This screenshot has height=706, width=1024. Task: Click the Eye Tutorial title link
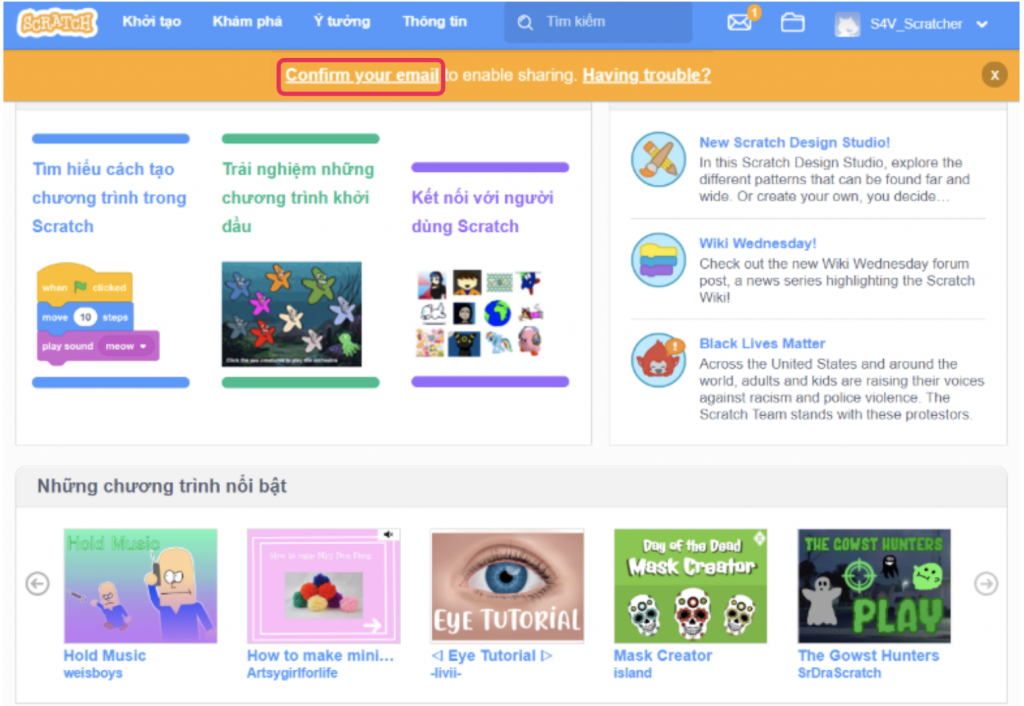[491, 656]
